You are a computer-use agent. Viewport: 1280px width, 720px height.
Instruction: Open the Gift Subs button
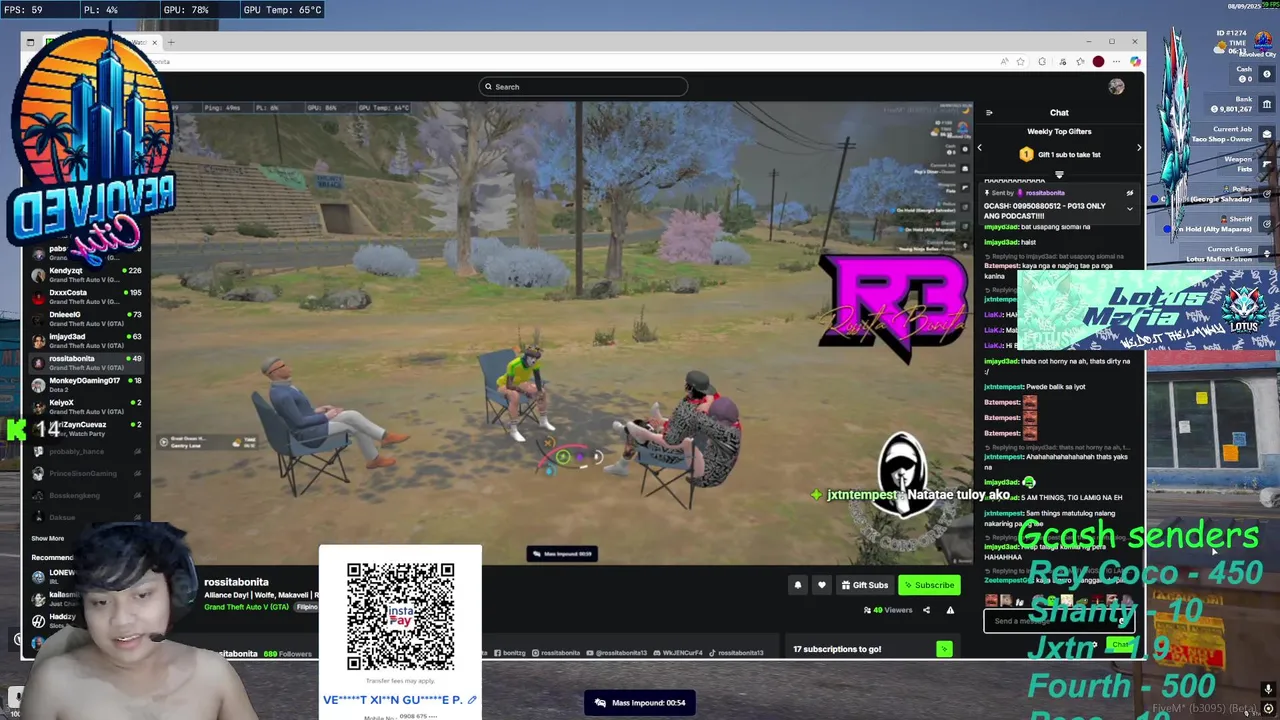pyautogui.click(x=864, y=585)
